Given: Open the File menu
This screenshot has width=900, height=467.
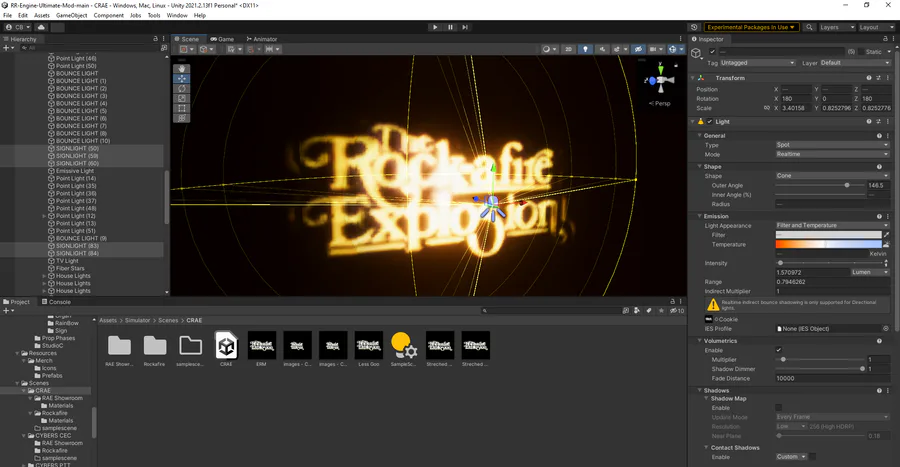Looking at the screenshot, I should pyautogui.click(x=7, y=15).
